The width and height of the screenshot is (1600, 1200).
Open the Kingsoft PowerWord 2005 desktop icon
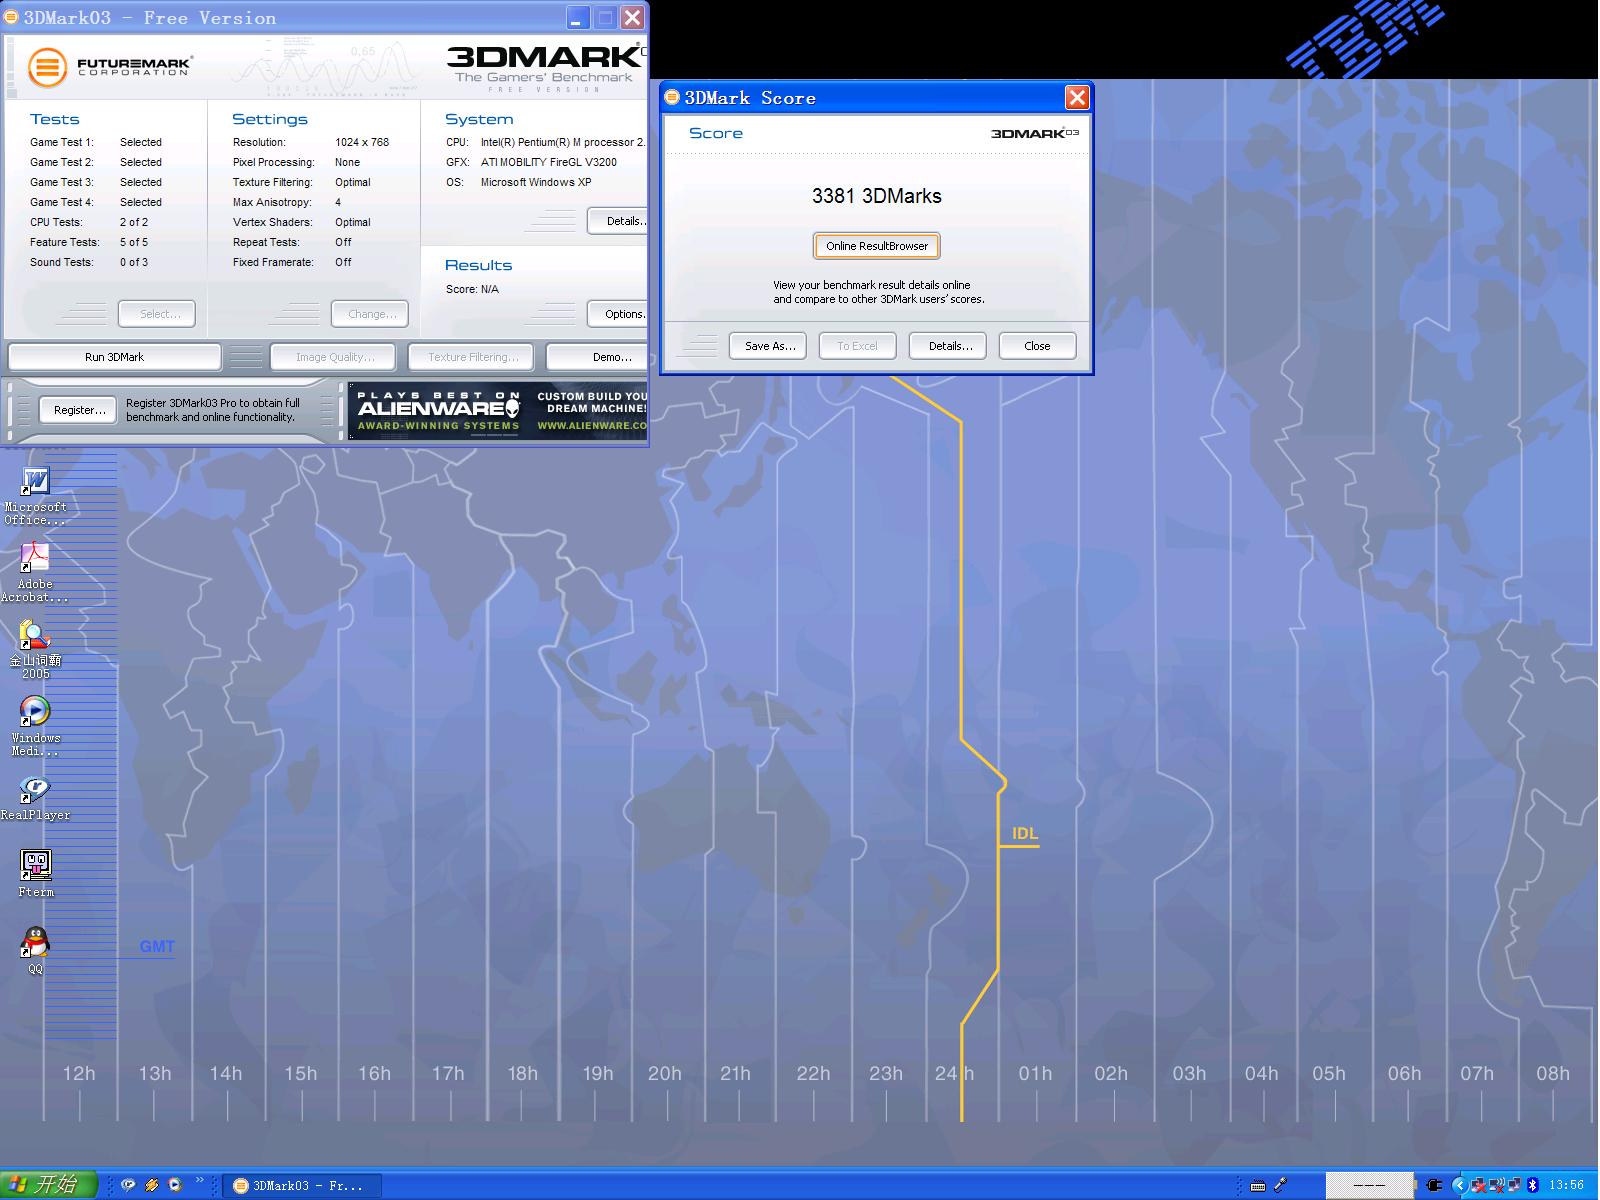click(x=35, y=636)
